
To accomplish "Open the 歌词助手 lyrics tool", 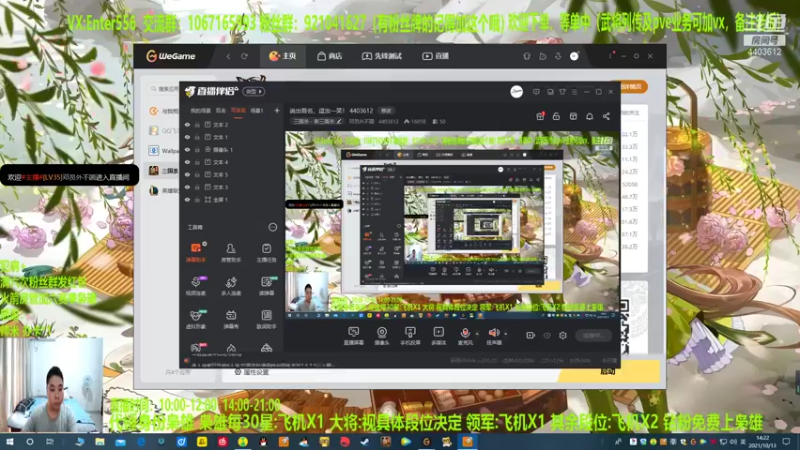I will [266, 319].
